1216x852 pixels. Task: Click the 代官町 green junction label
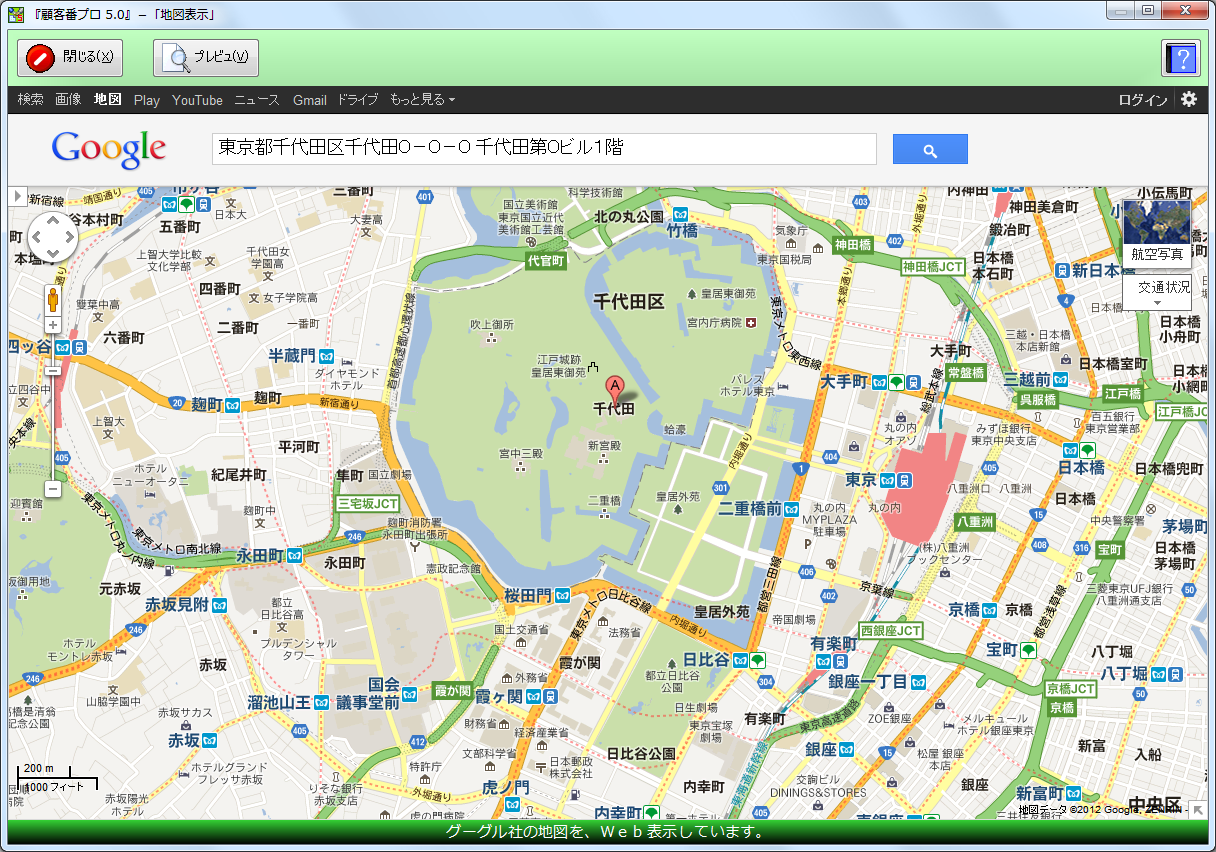point(546,260)
